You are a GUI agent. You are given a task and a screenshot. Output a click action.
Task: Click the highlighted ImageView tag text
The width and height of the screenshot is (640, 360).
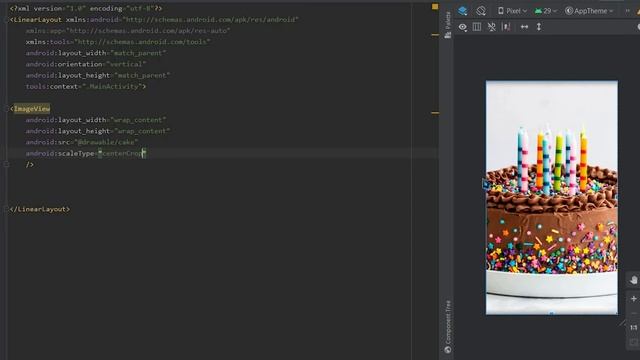[x=32, y=109]
